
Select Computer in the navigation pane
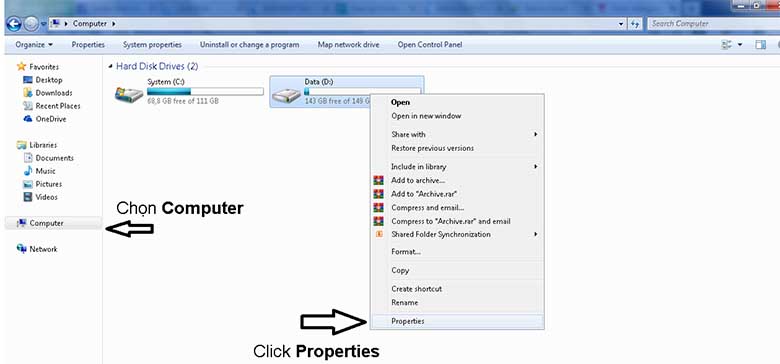click(x=53, y=223)
